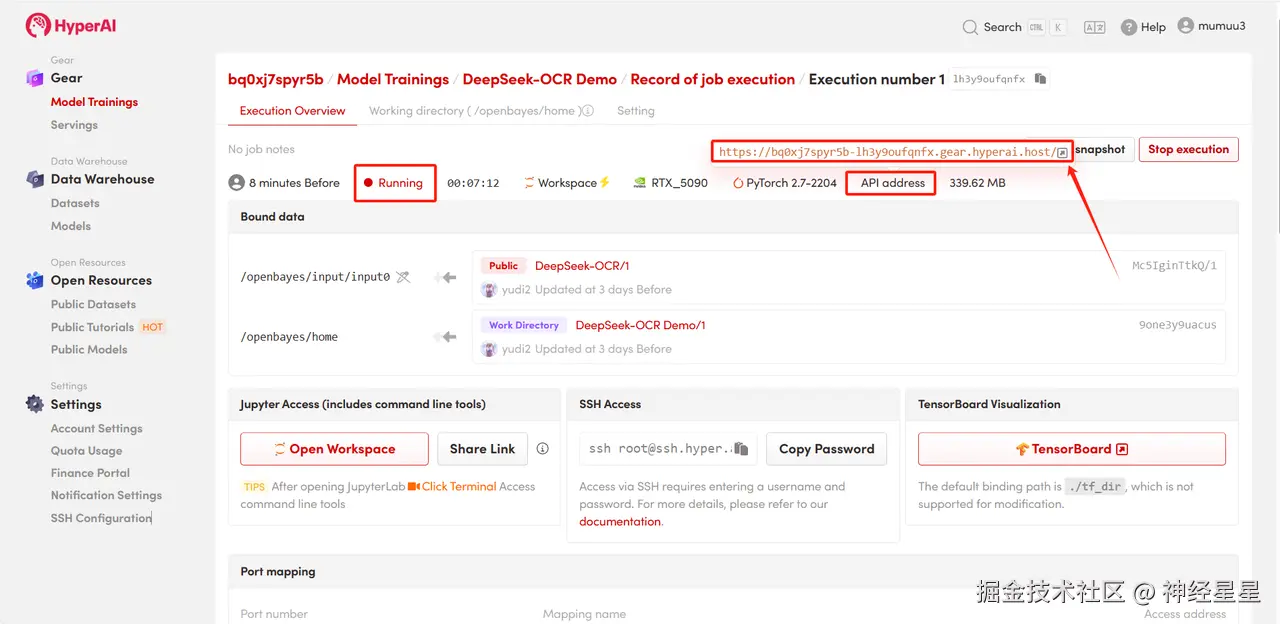Image resolution: width=1280 pixels, height=624 pixels.
Task: Open the Model Trainings breadcrumb link
Action: pos(393,79)
